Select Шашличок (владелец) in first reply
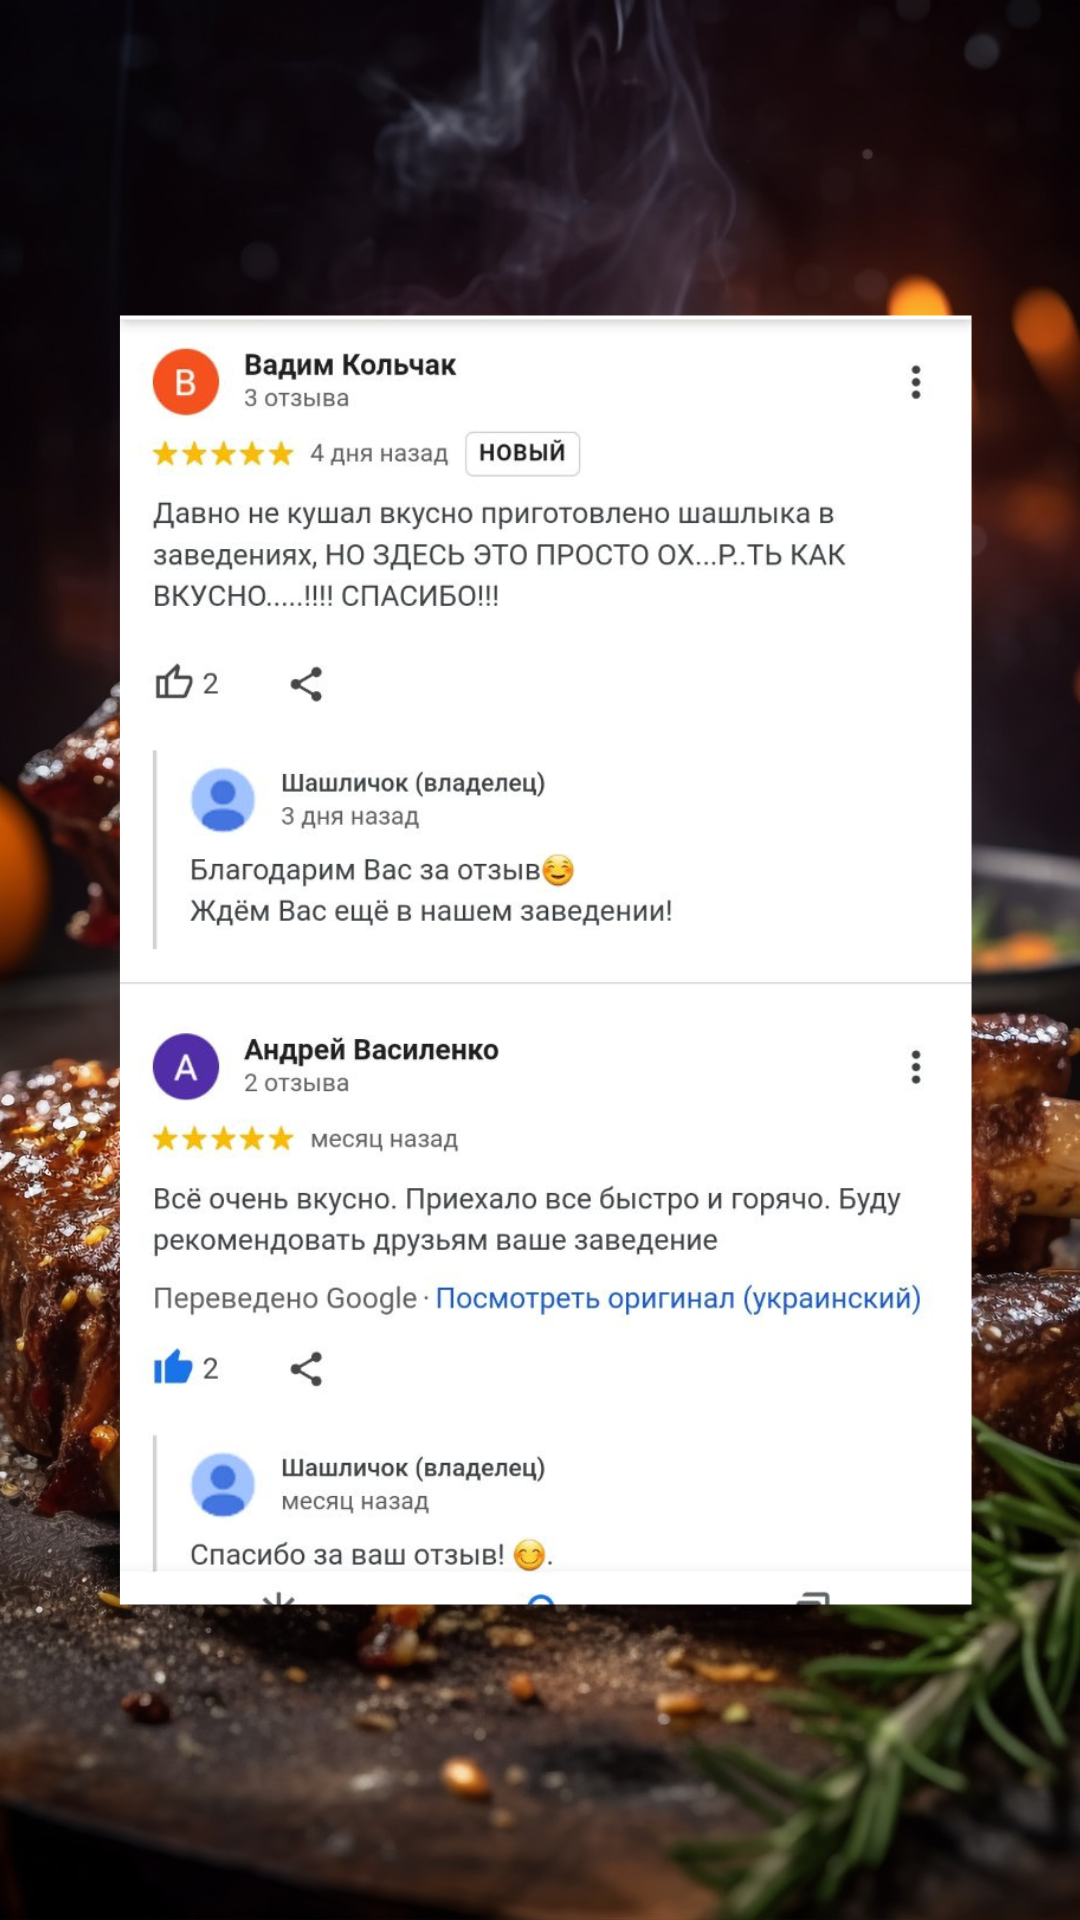This screenshot has width=1080, height=1920. tap(413, 783)
